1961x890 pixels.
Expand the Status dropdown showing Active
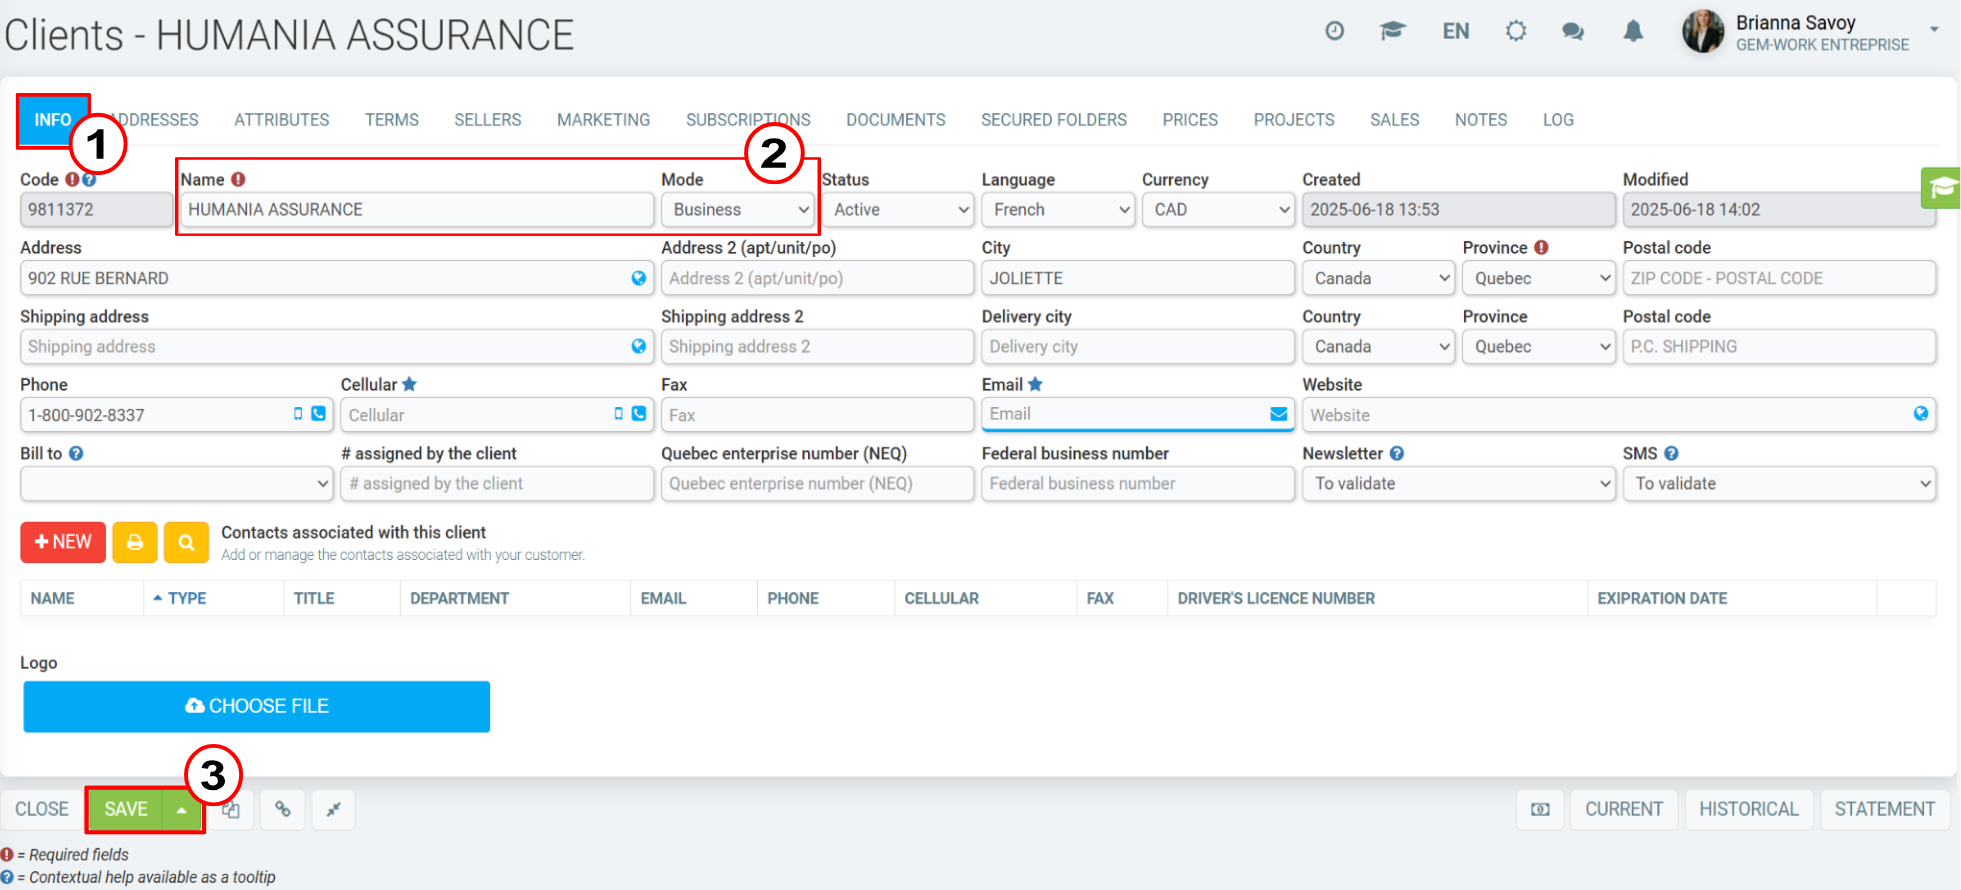point(898,210)
